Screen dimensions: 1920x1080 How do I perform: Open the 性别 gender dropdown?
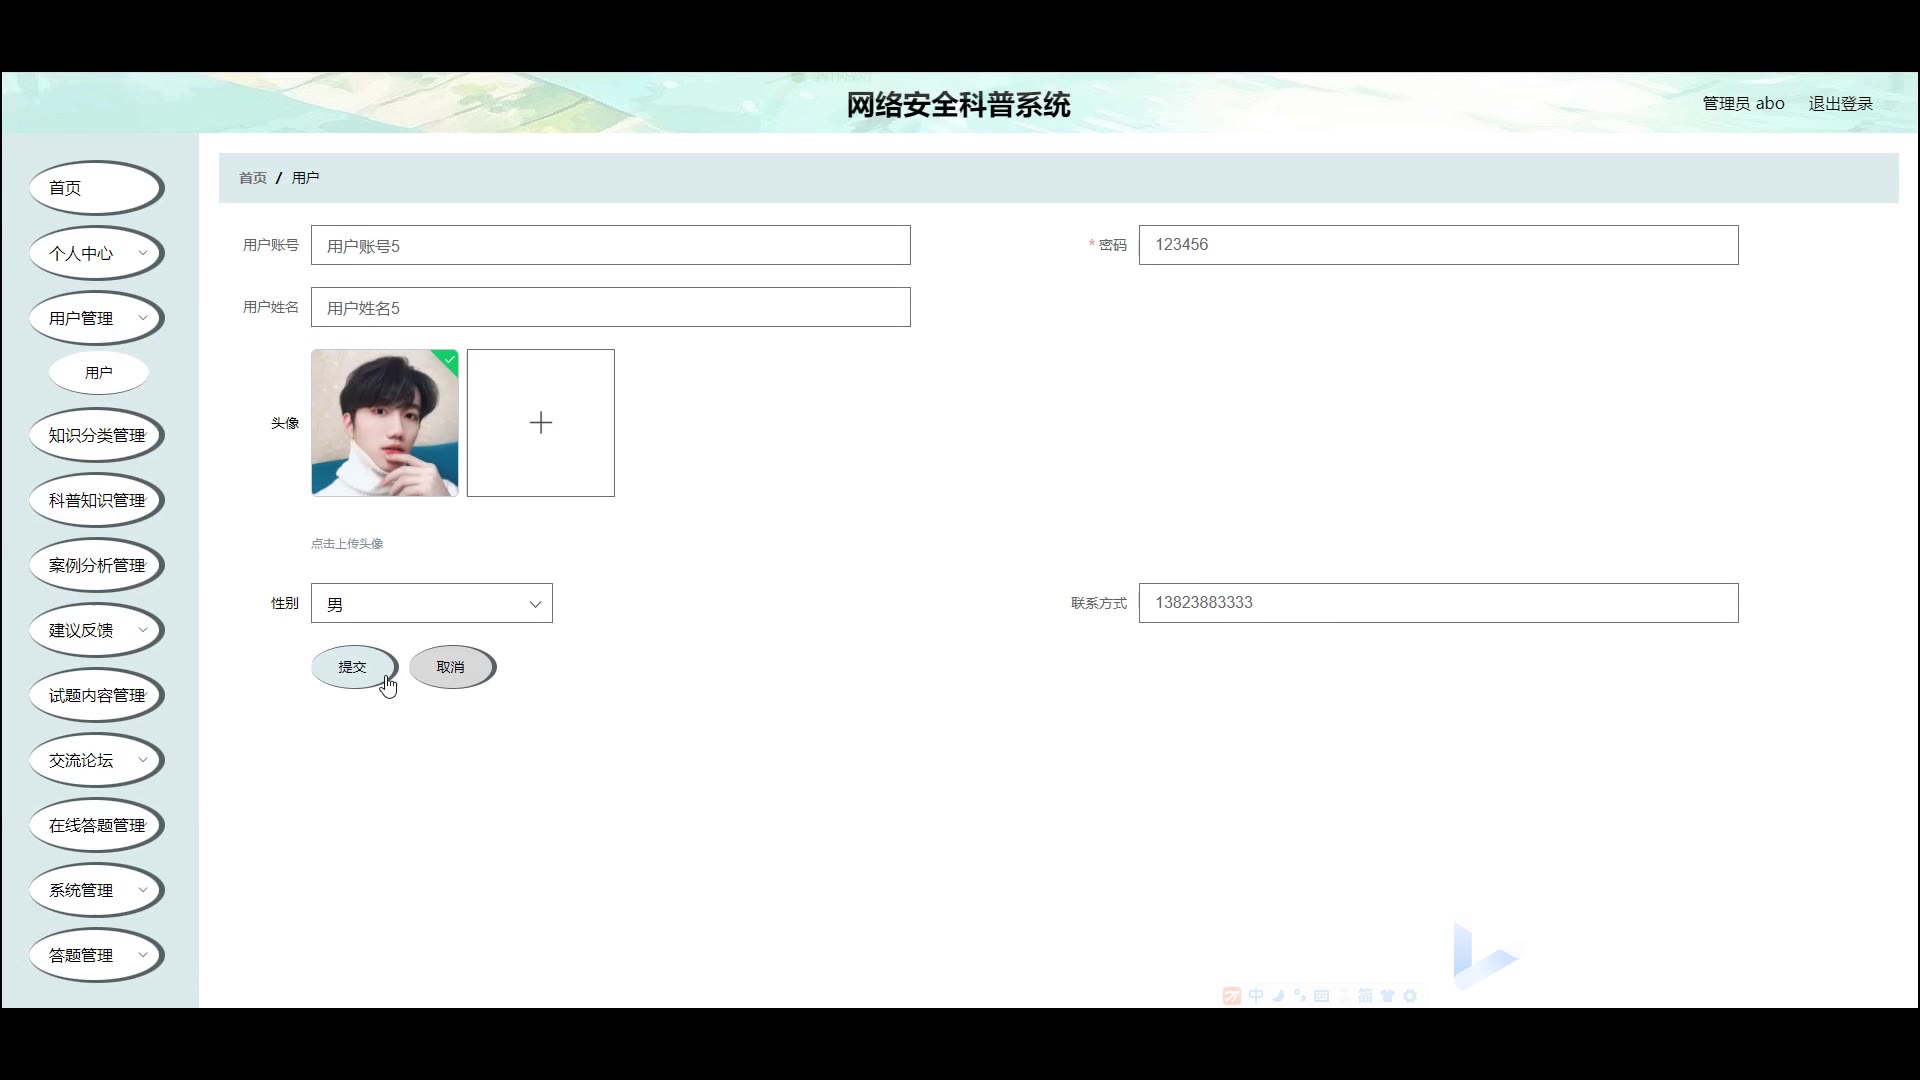coord(431,603)
